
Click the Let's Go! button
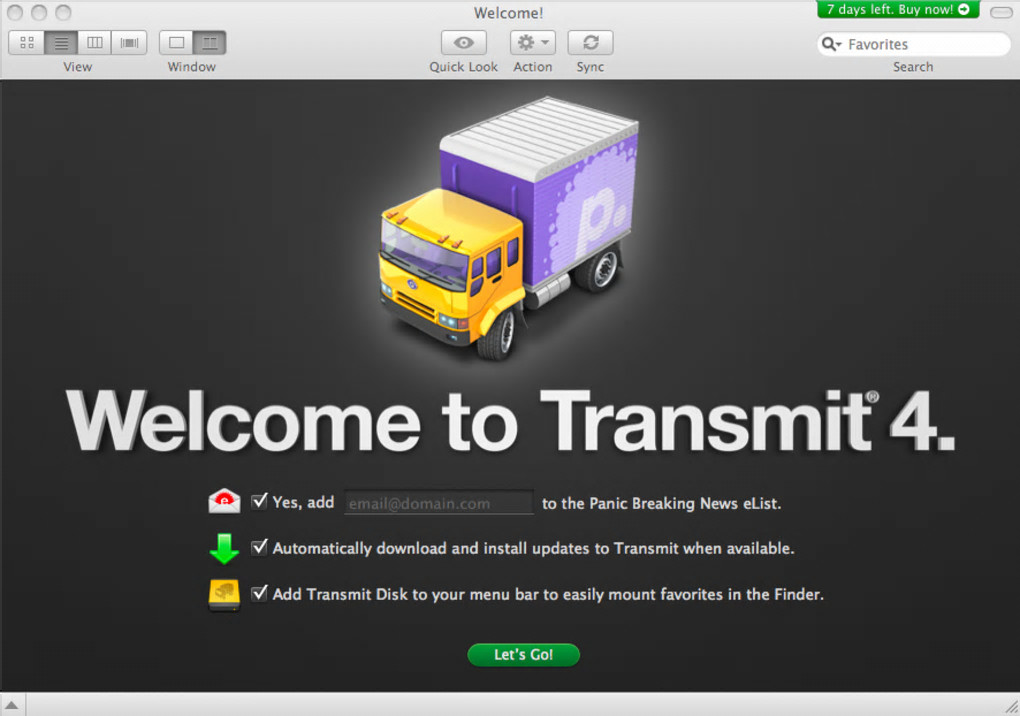pyautogui.click(x=524, y=655)
